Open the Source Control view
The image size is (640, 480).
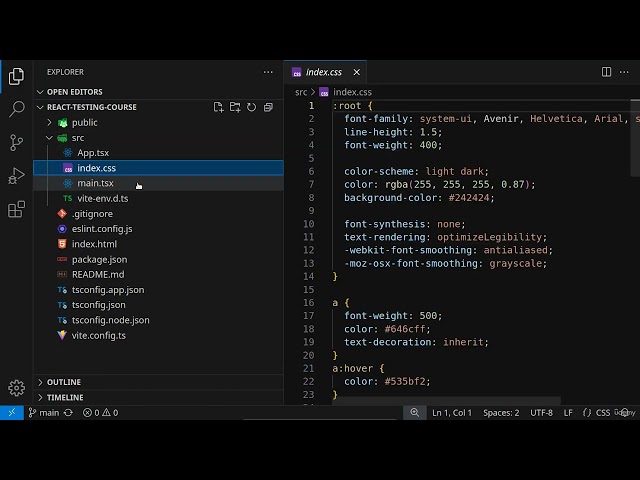point(16,142)
